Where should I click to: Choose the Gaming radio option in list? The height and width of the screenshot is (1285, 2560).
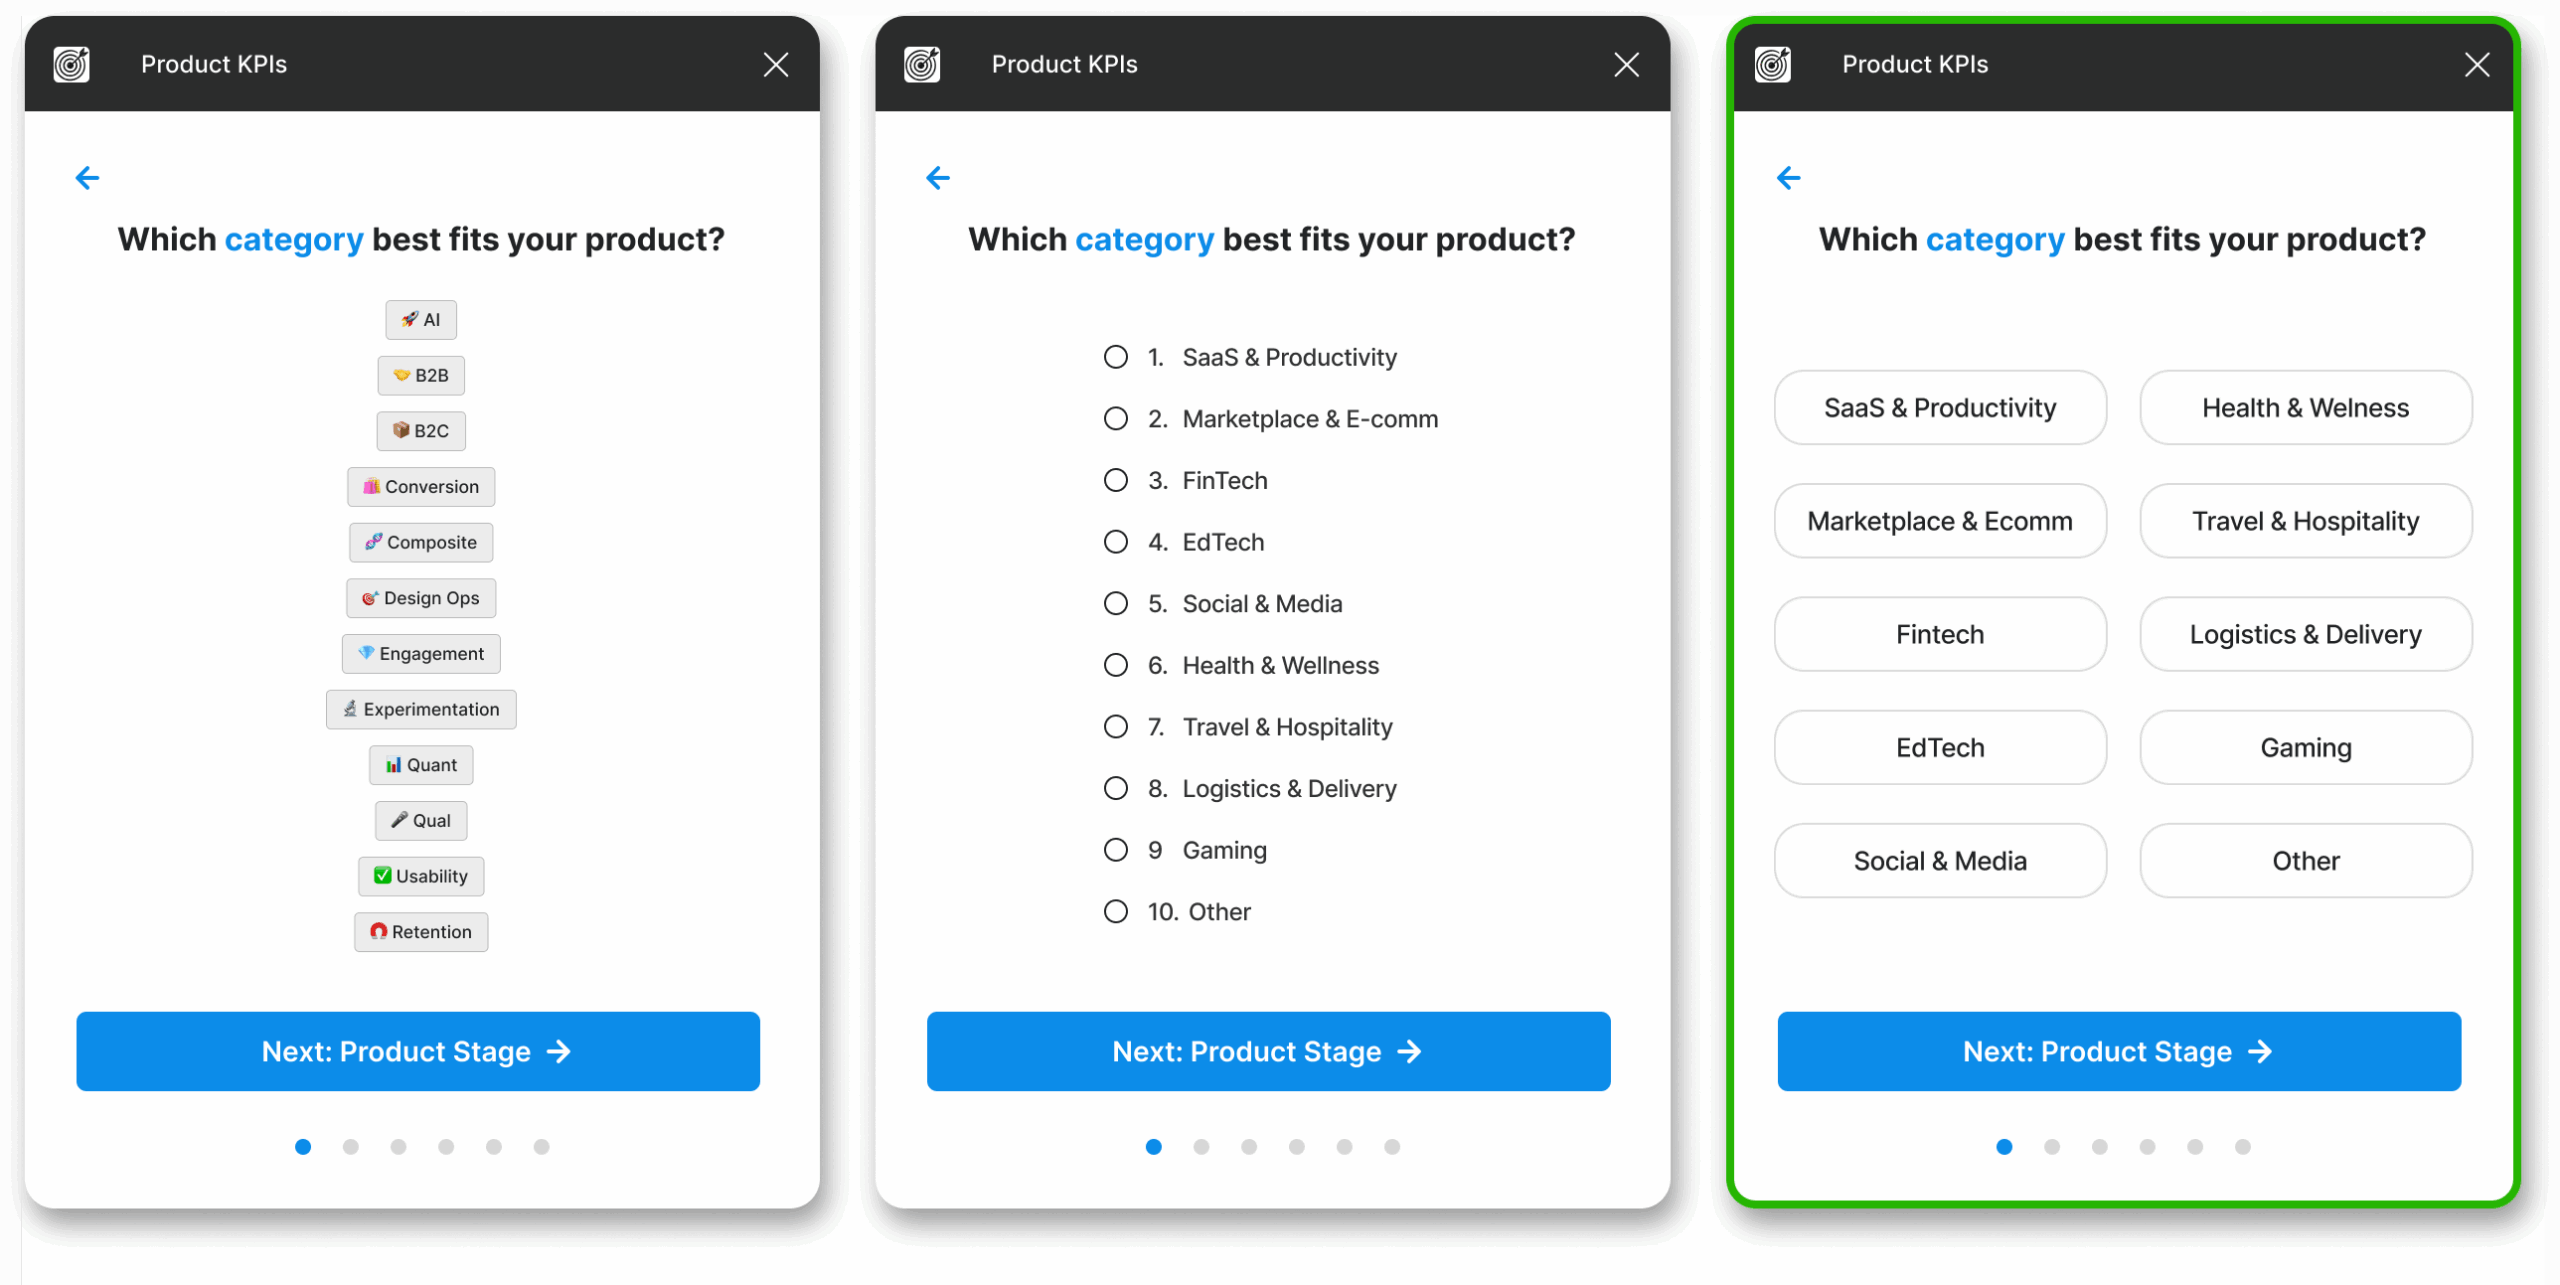[x=1115, y=850]
